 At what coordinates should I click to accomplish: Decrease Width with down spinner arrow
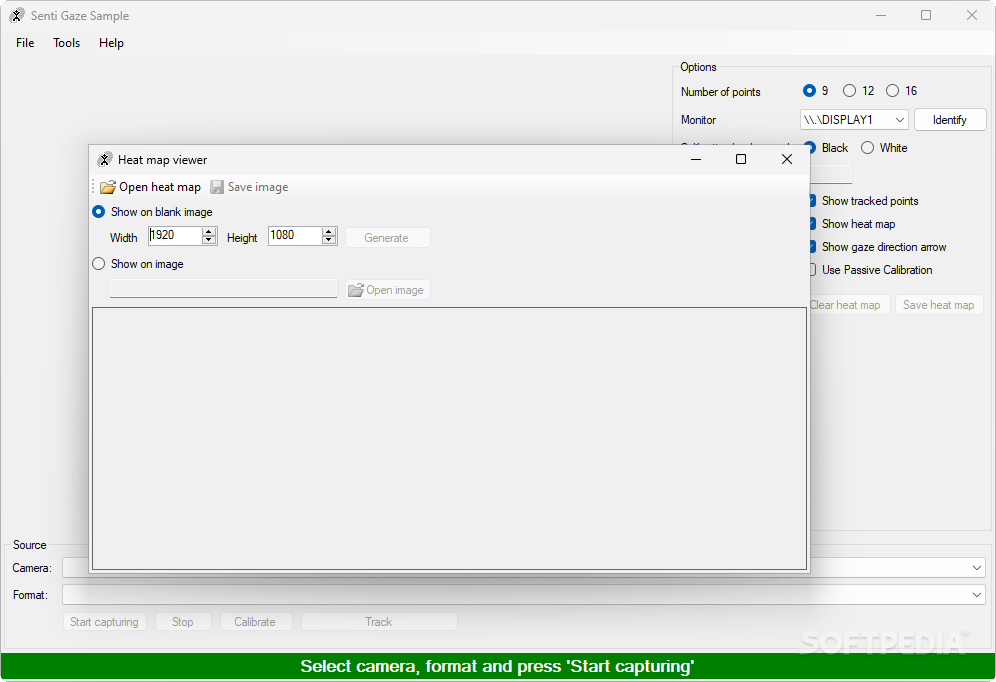pos(209,240)
